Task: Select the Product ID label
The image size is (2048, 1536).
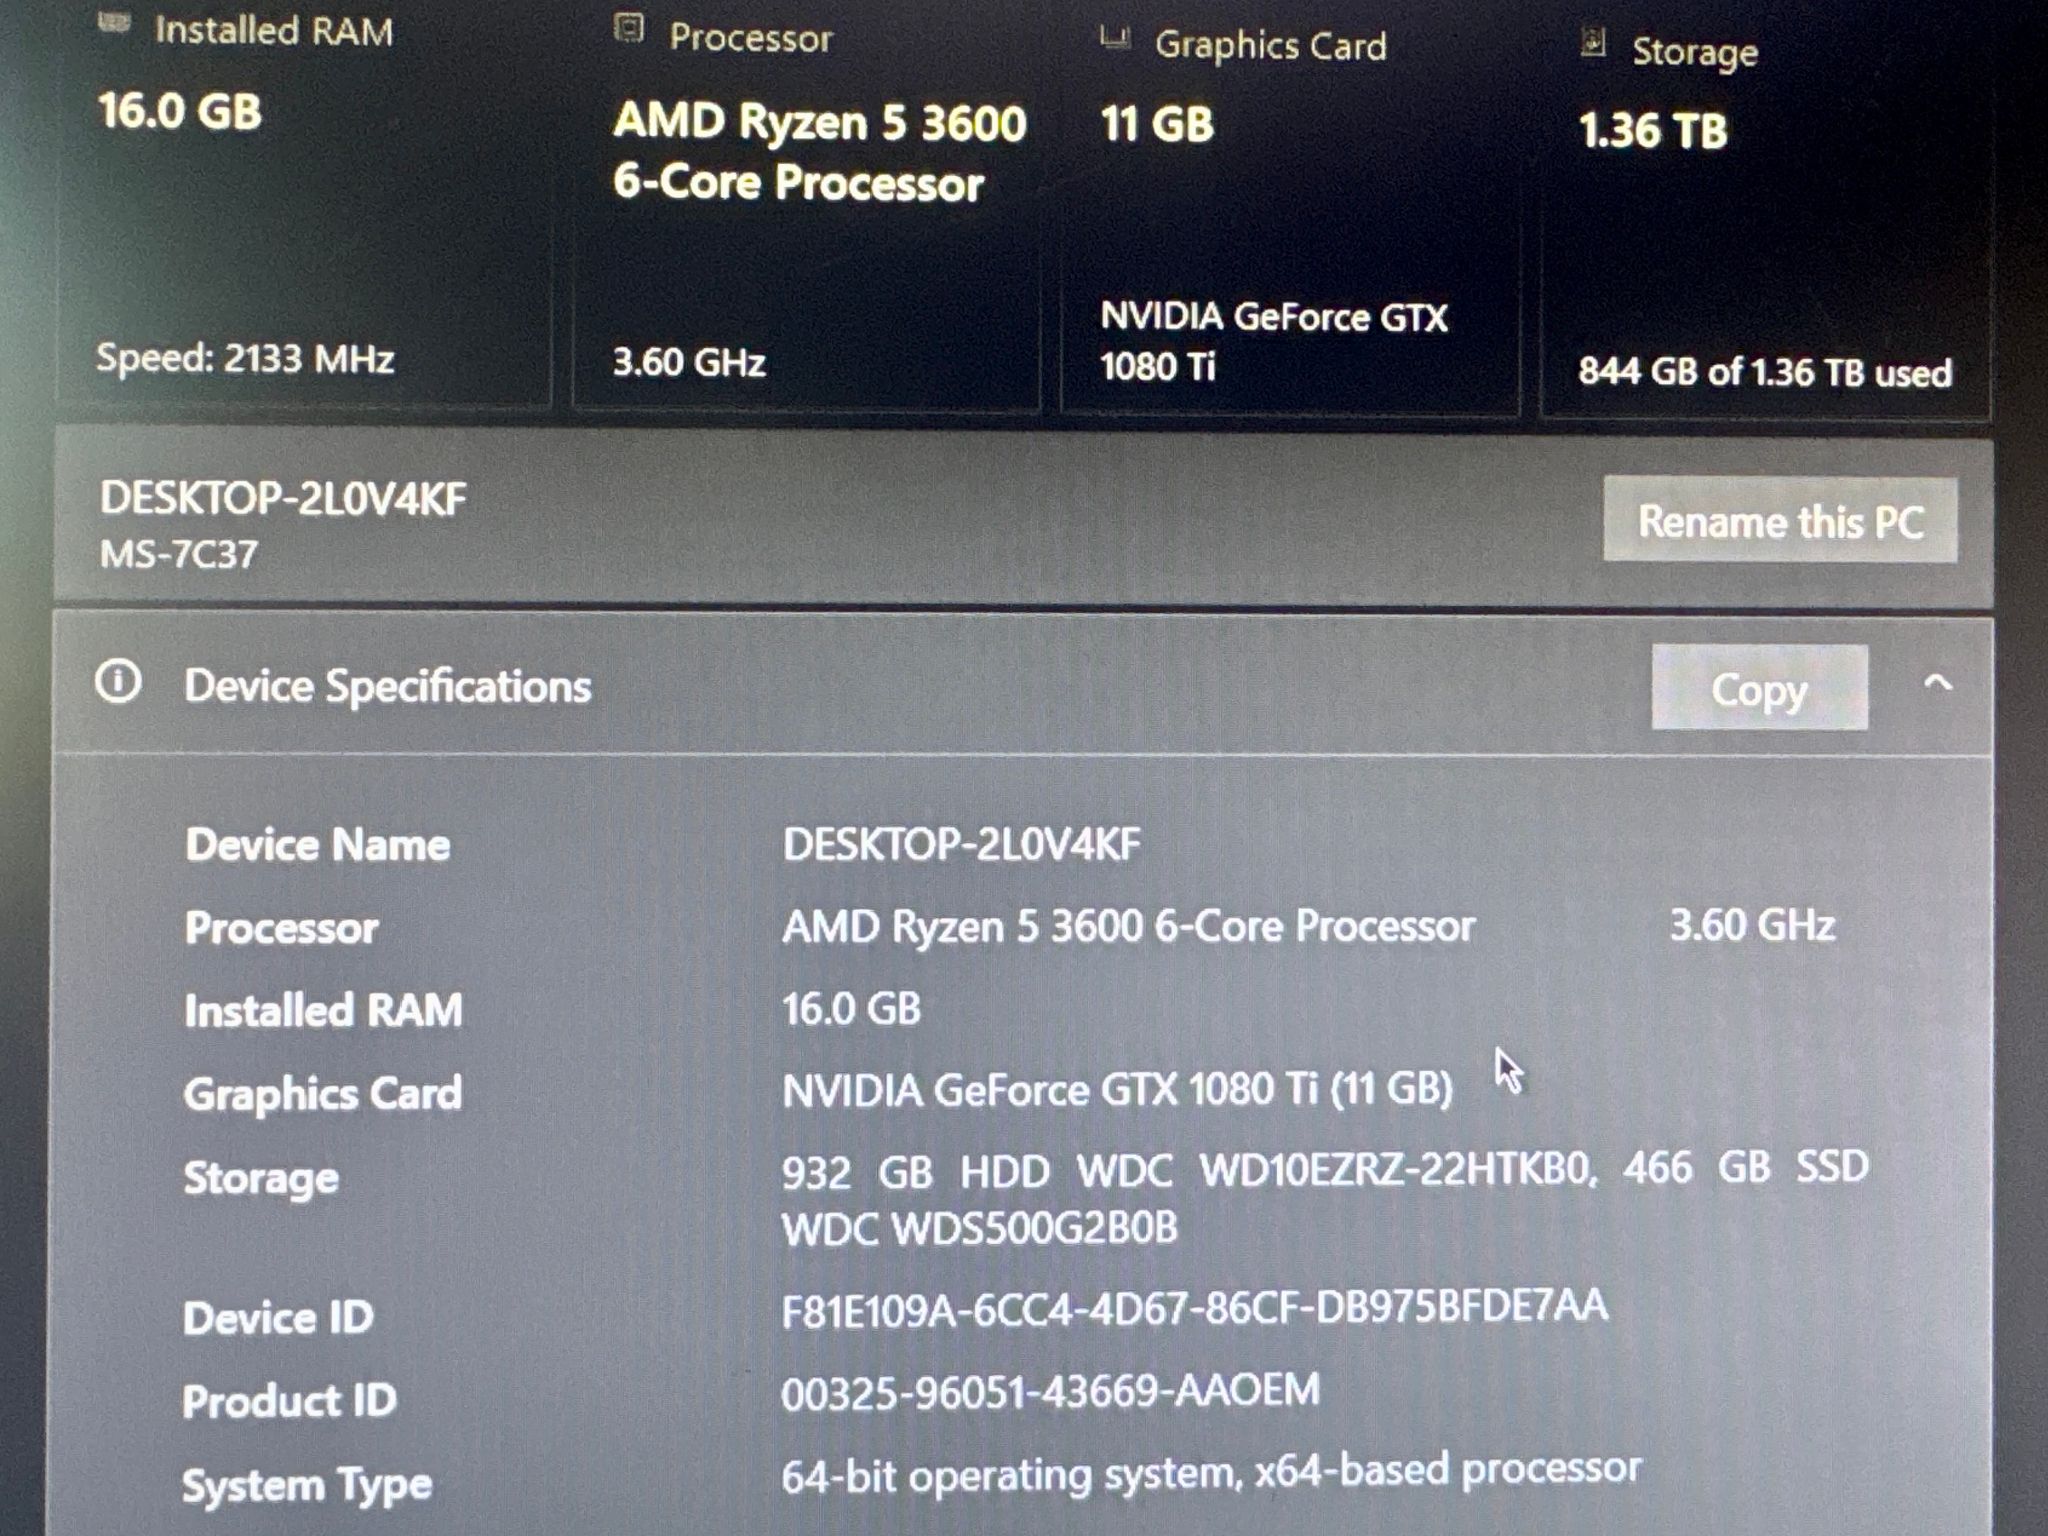Action: (290, 1401)
